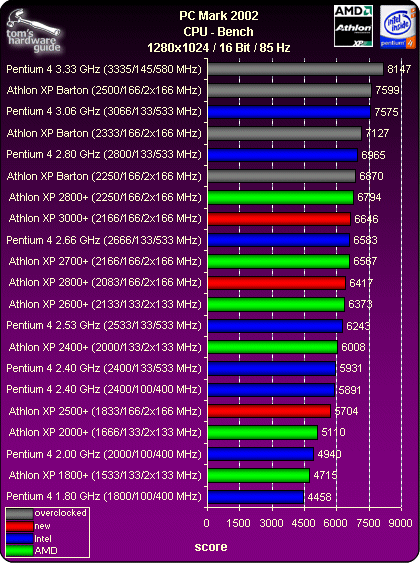Click the score value 5891

coord(350,390)
